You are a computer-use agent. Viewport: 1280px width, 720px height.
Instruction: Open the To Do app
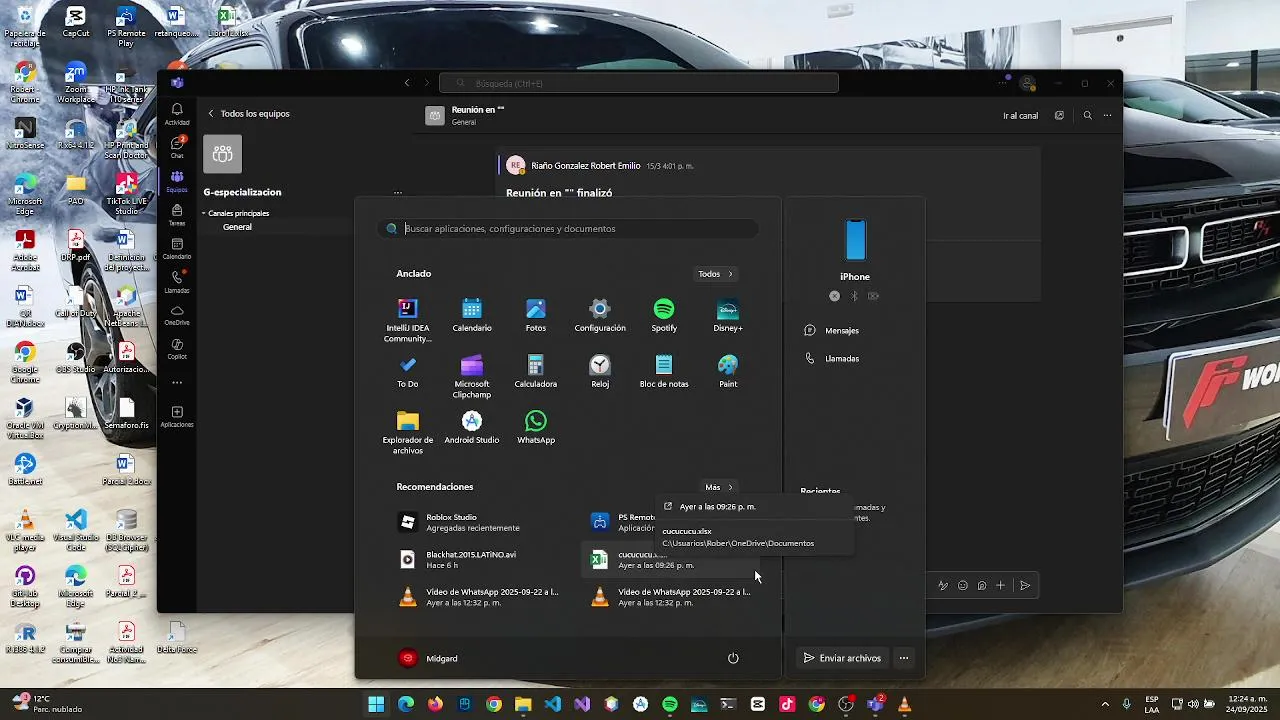[x=407, y=371]
